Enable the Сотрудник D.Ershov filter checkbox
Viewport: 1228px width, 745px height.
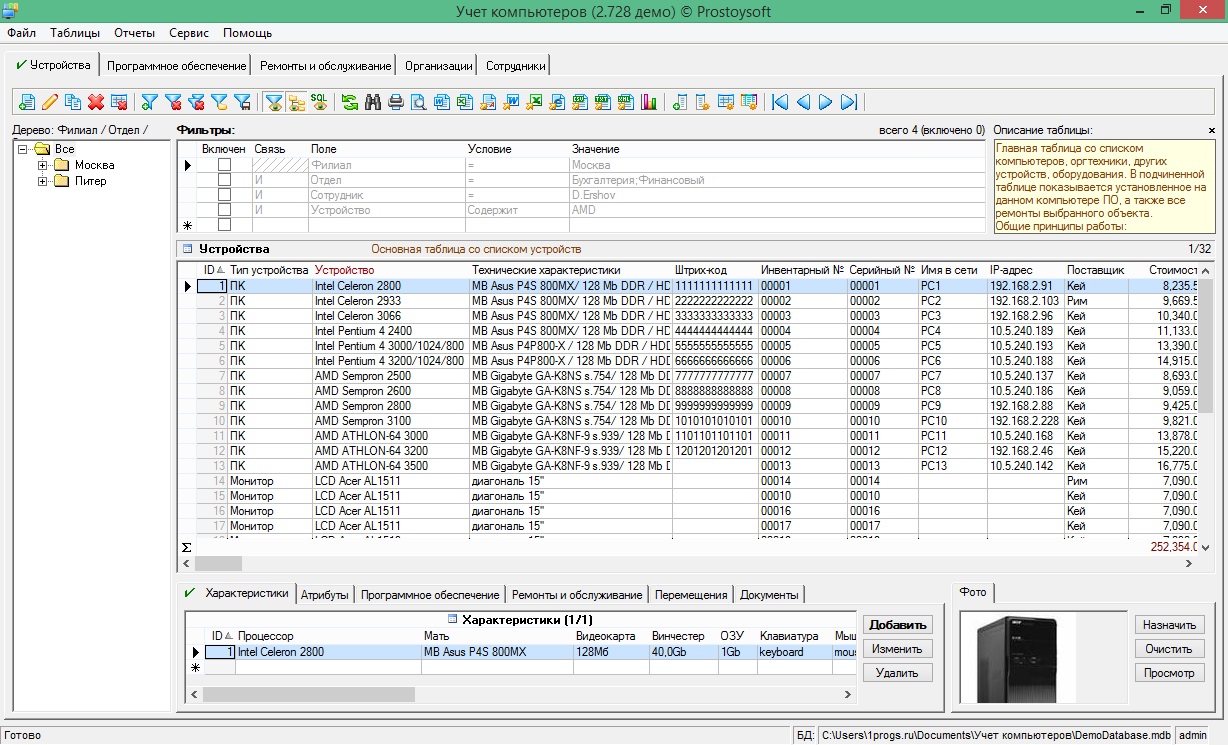(224, 195)
